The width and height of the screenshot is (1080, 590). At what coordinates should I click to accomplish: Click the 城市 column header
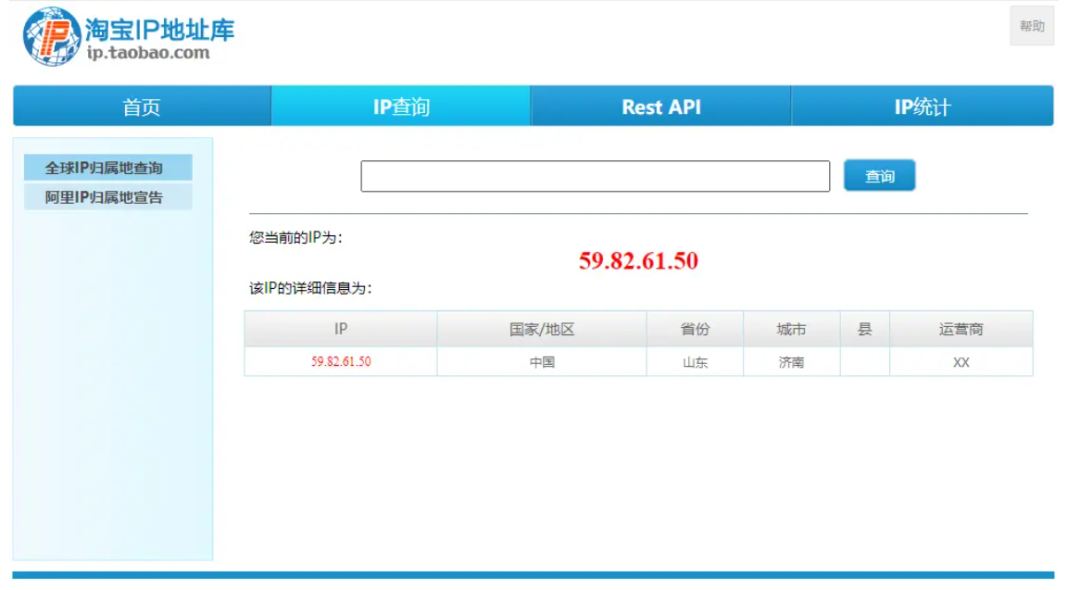coord(791,329)
